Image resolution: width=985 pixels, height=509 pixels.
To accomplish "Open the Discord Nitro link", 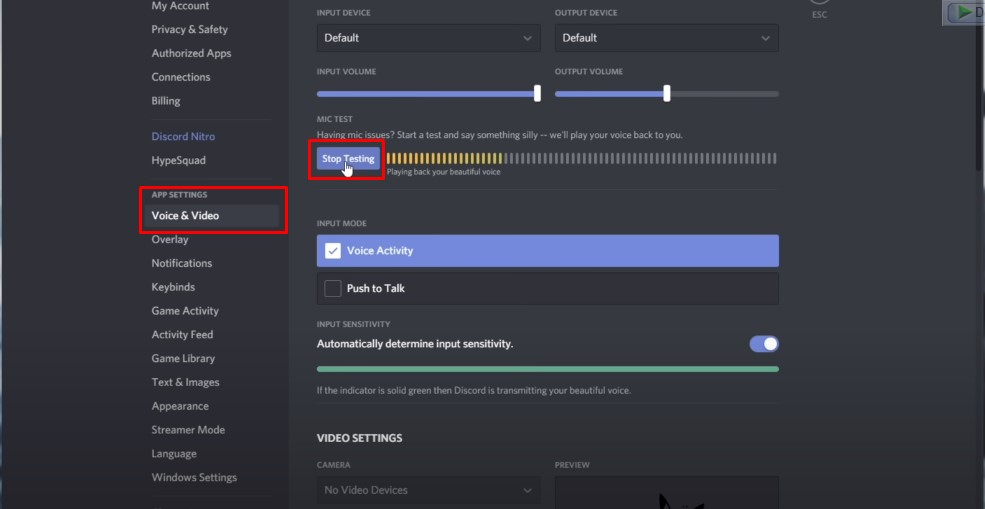I will point(183,137).
